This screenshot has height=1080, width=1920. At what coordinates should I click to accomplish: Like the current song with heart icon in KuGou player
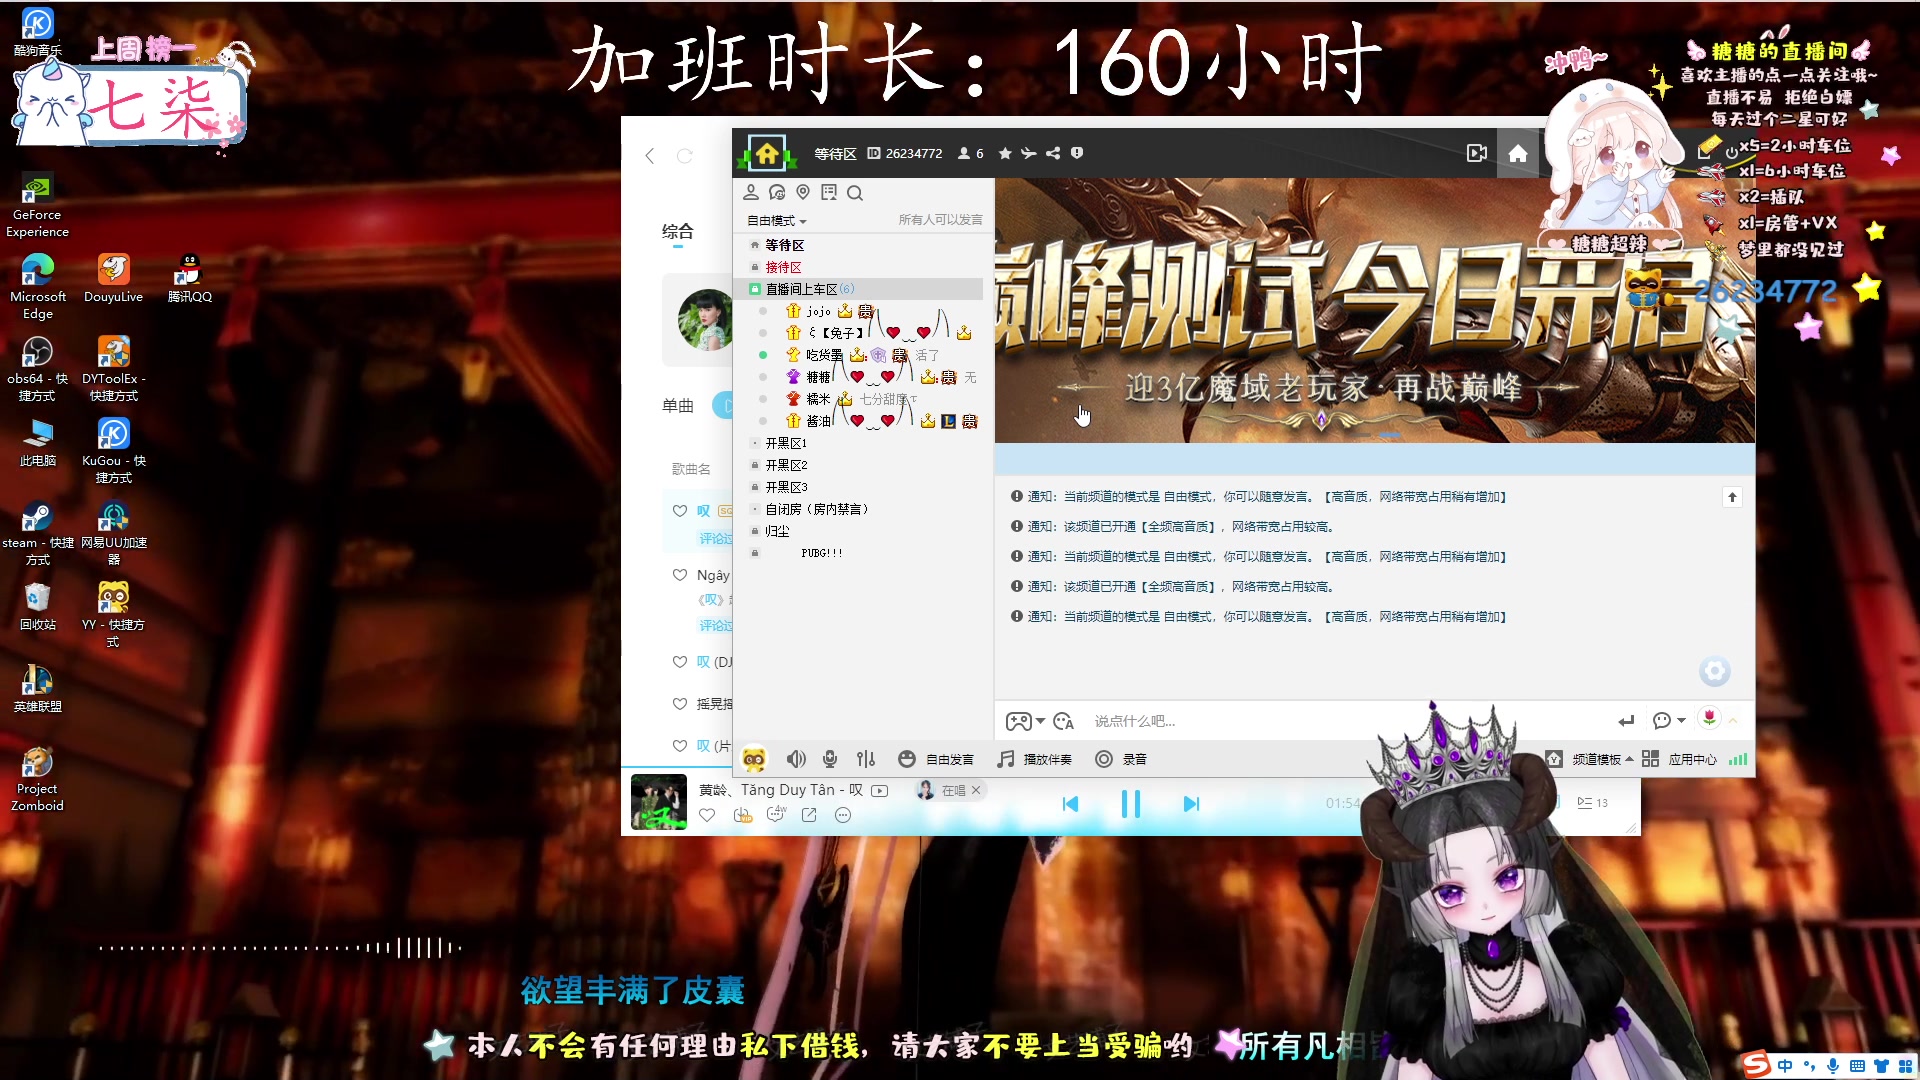coord(707,815)
